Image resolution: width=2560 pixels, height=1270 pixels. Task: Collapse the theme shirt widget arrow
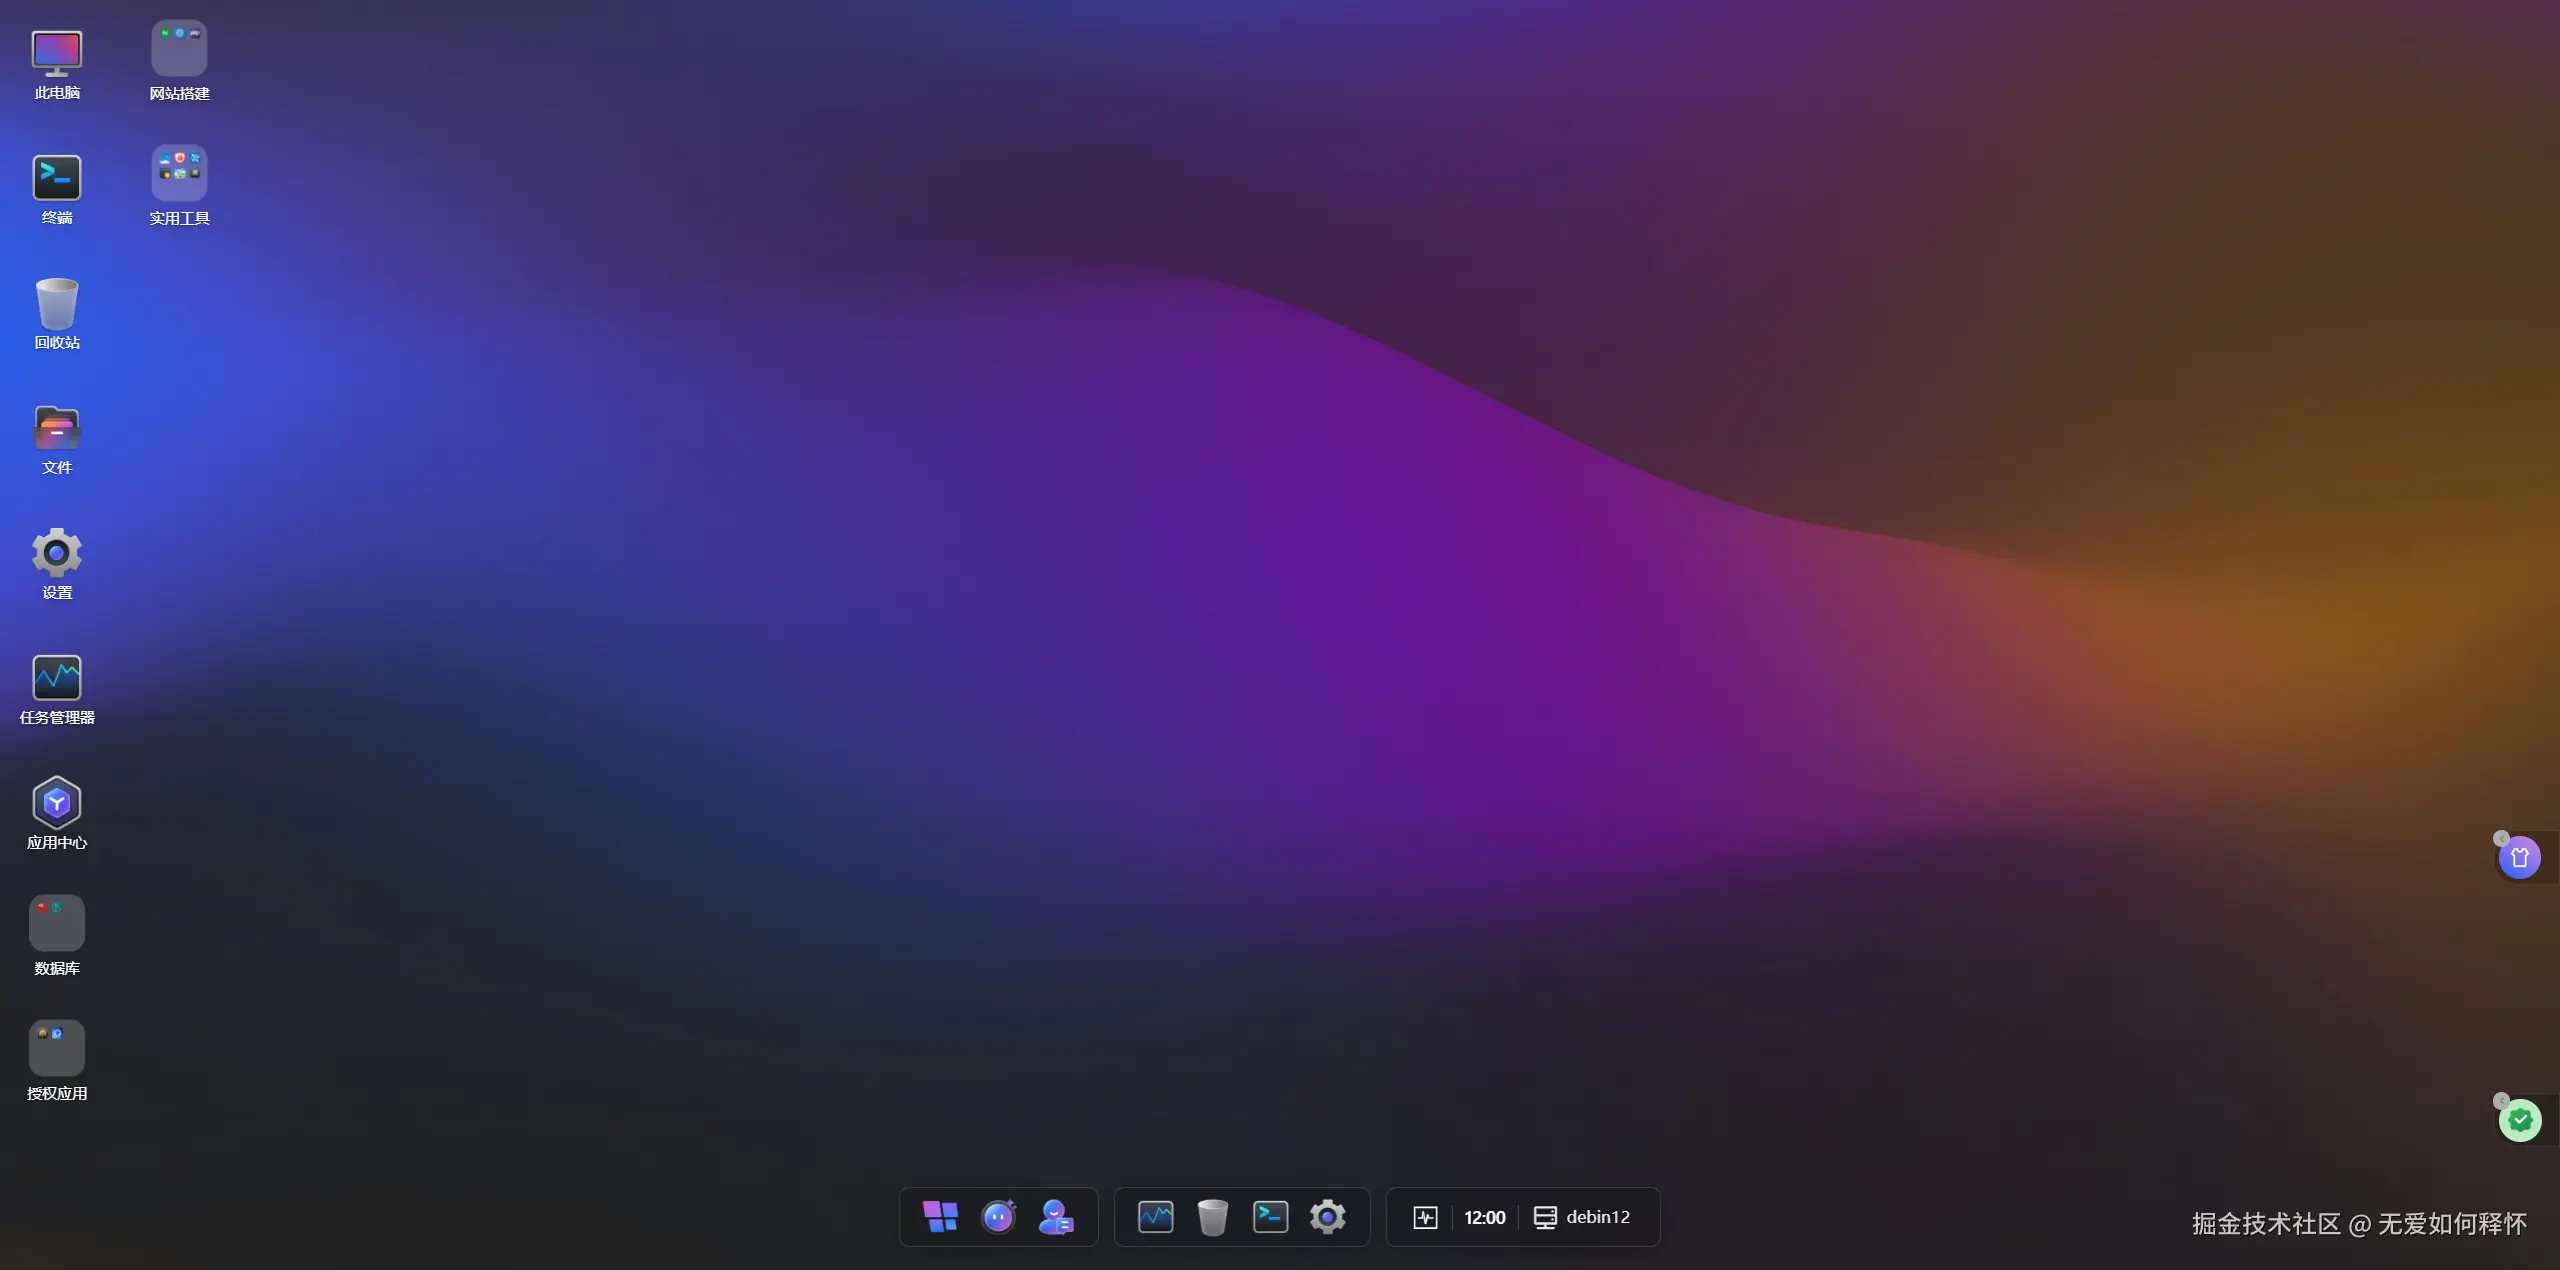point(2501,839)
